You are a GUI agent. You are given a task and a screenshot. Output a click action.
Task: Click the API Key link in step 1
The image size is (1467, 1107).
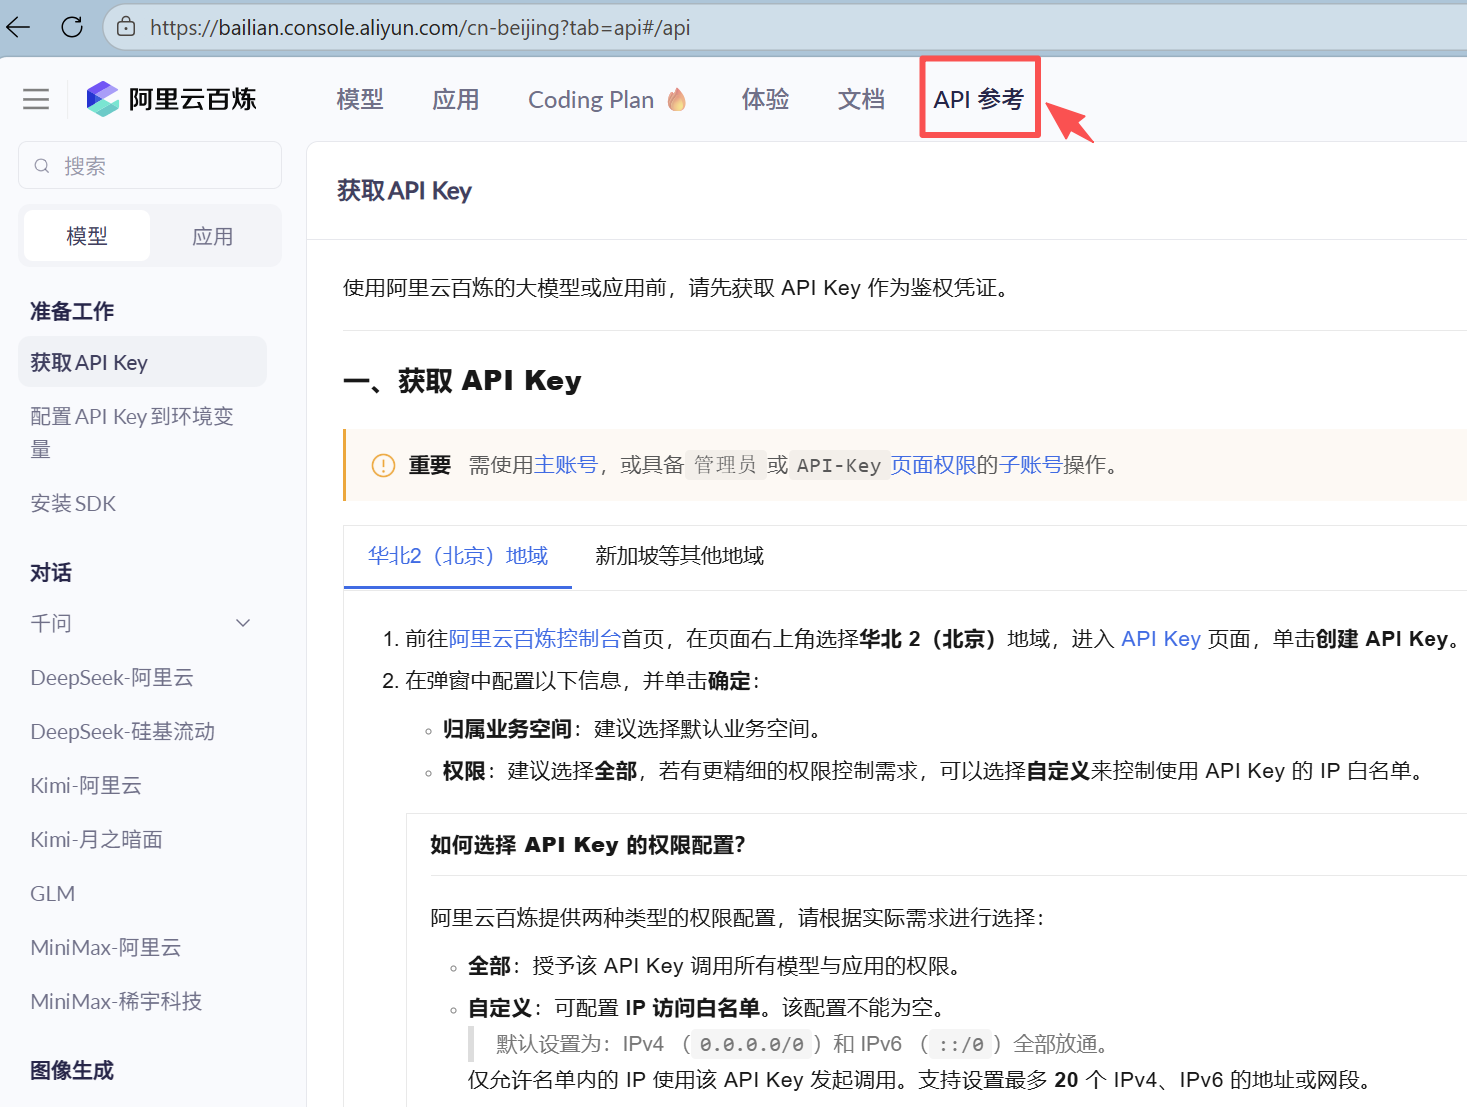(x=1161, y=639)
